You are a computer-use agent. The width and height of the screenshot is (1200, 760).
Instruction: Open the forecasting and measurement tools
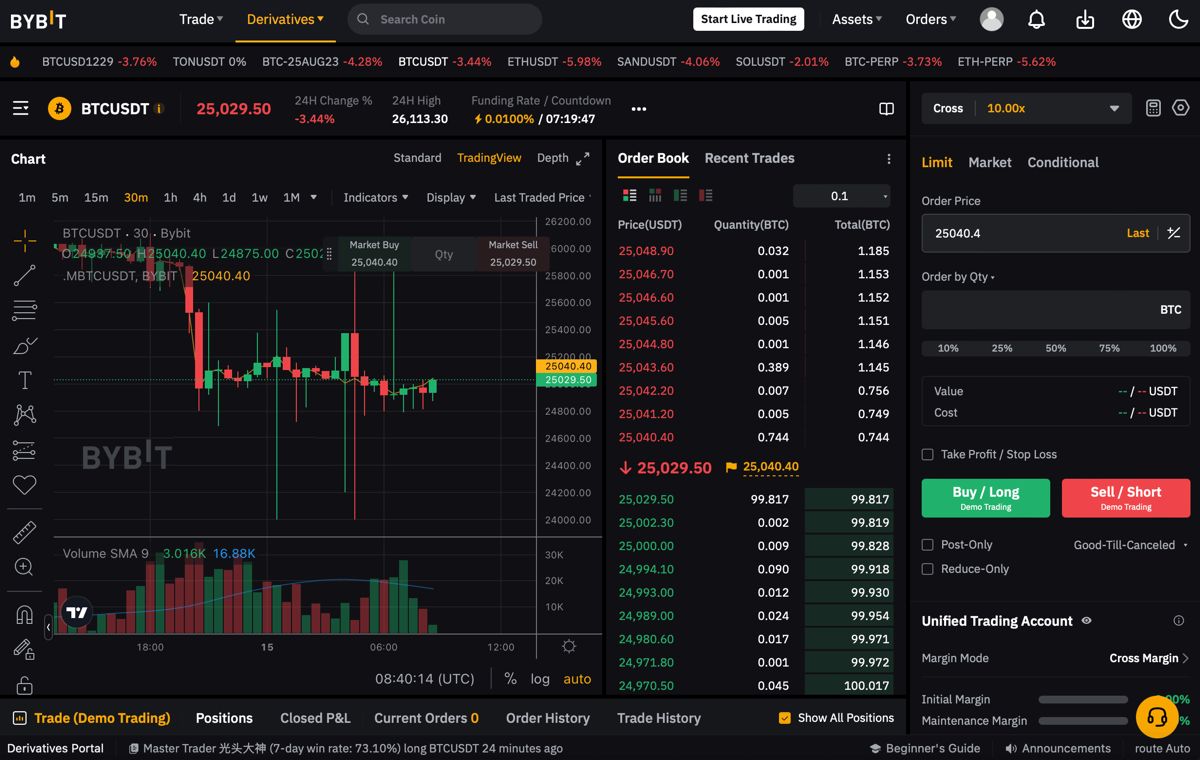pos(25,450)
